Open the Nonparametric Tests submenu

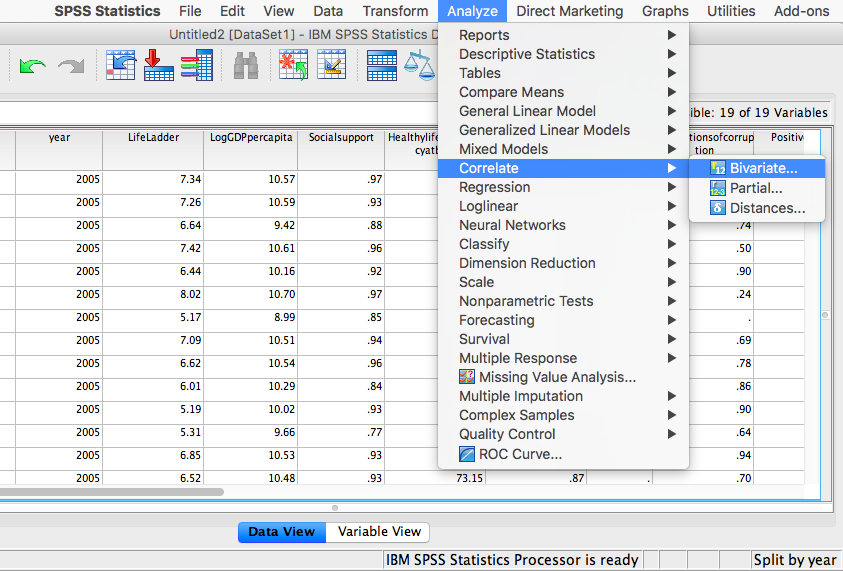[x=563, y=301]
